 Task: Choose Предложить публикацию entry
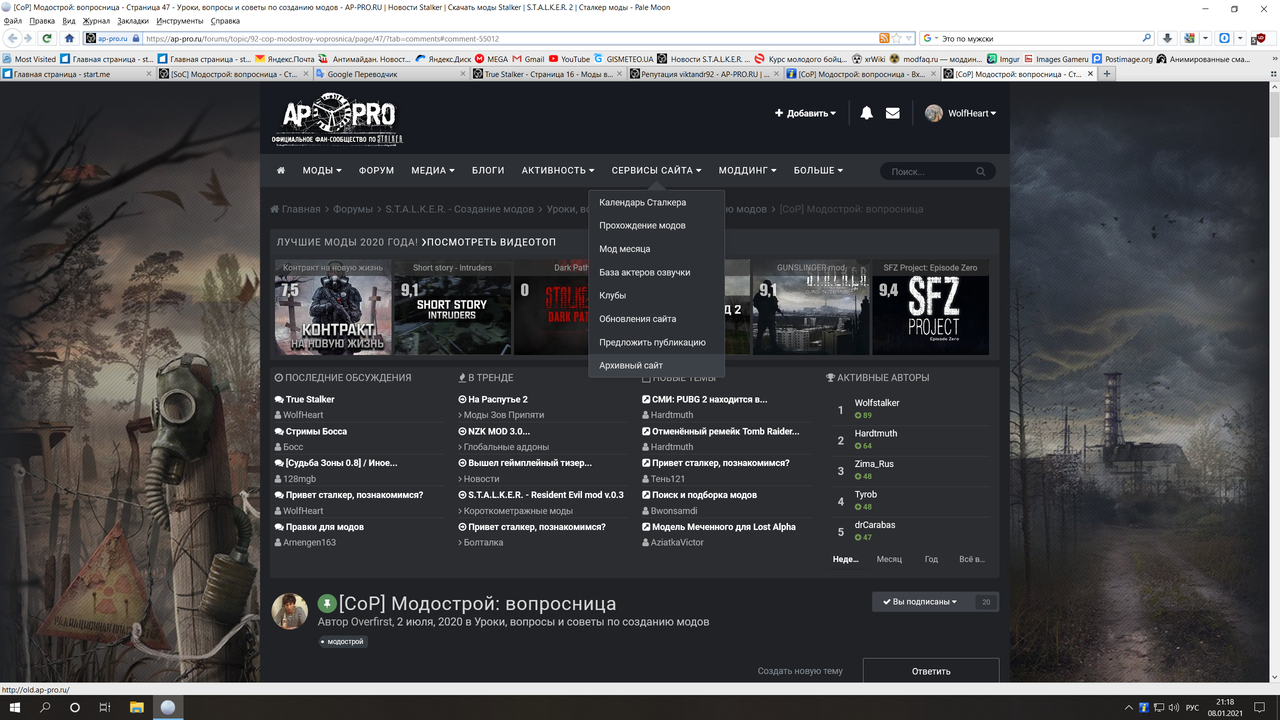(656, 342)
